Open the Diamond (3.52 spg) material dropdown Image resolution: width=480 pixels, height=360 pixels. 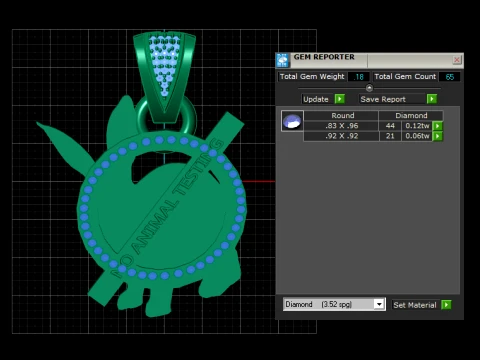(x=379, y=304)
